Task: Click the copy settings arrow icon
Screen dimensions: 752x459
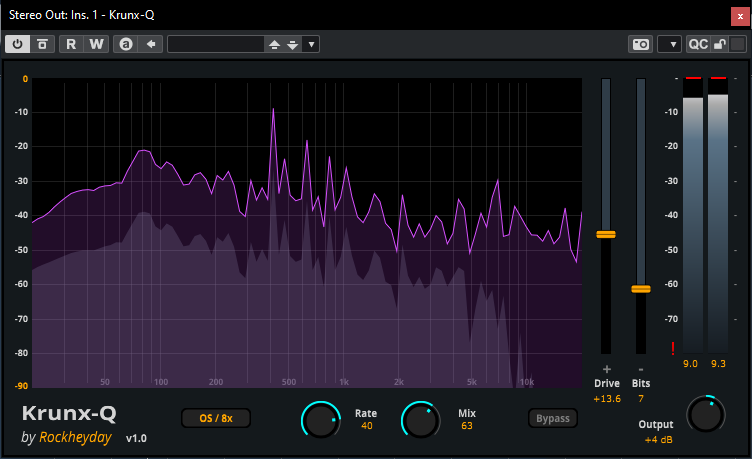Action: click(x=151, y=44)
